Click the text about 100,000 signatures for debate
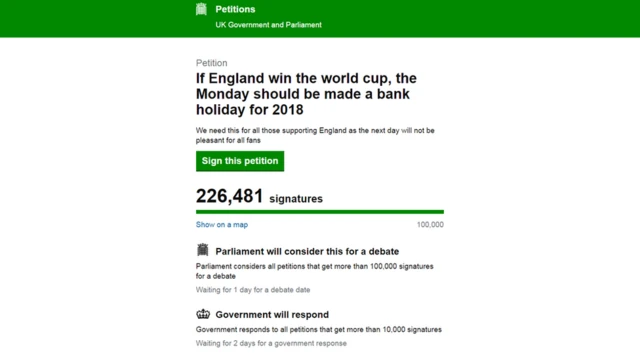This screenshot has height=360, width=640. tap(315, 271)
